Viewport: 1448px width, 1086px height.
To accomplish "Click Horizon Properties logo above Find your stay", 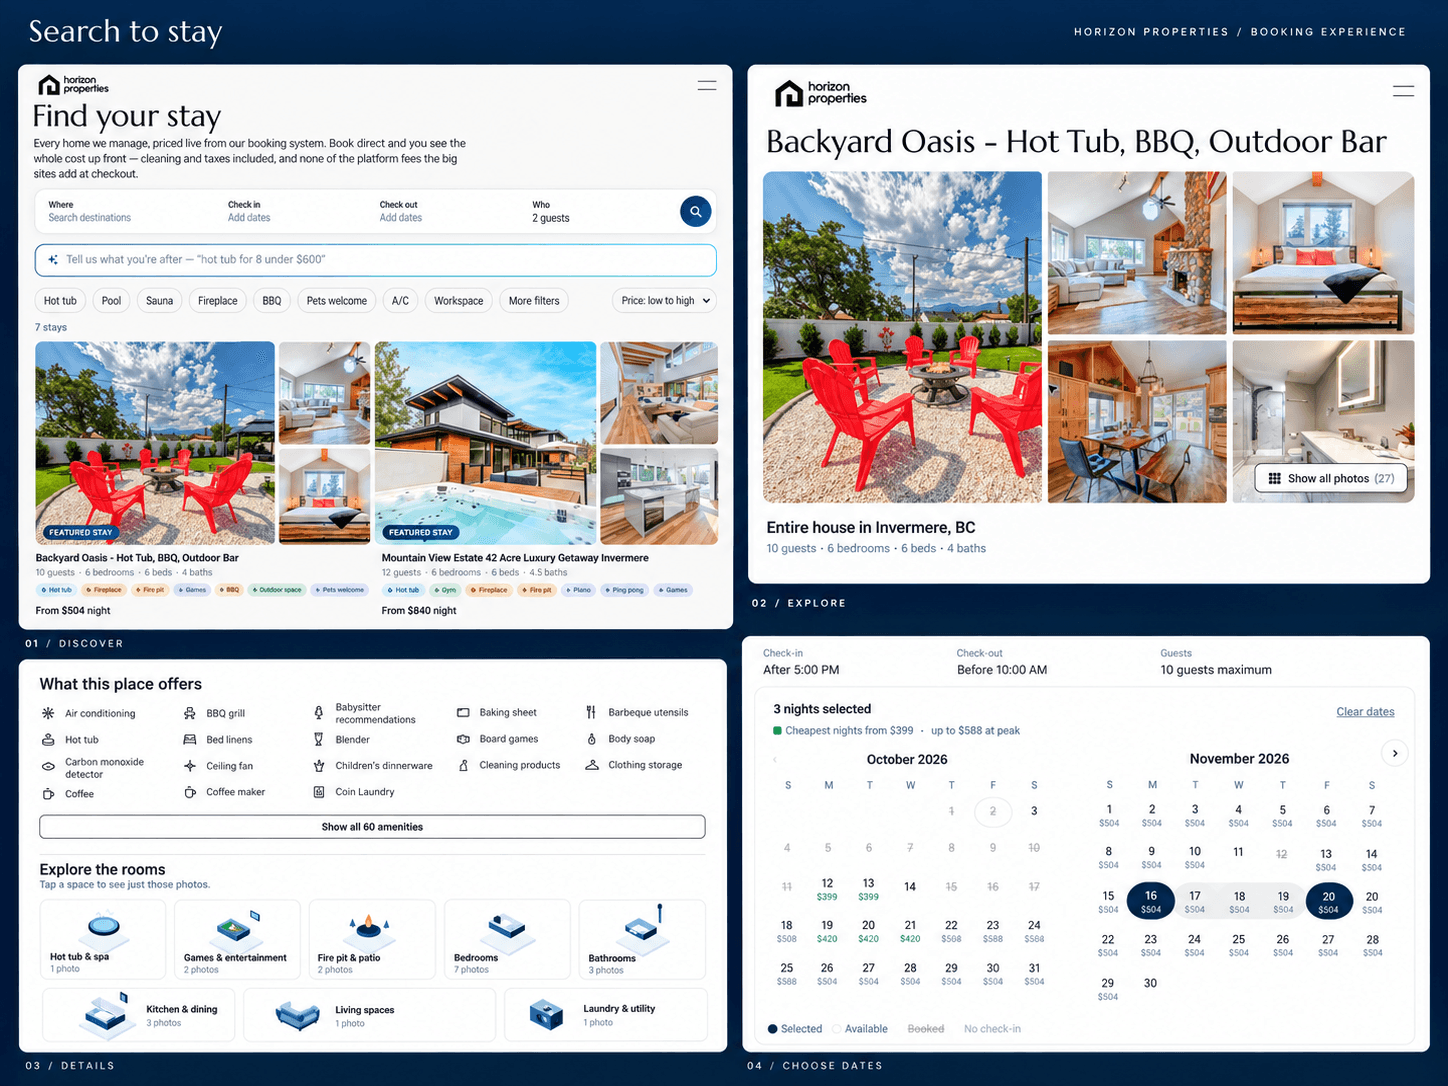I will point(73,84).
